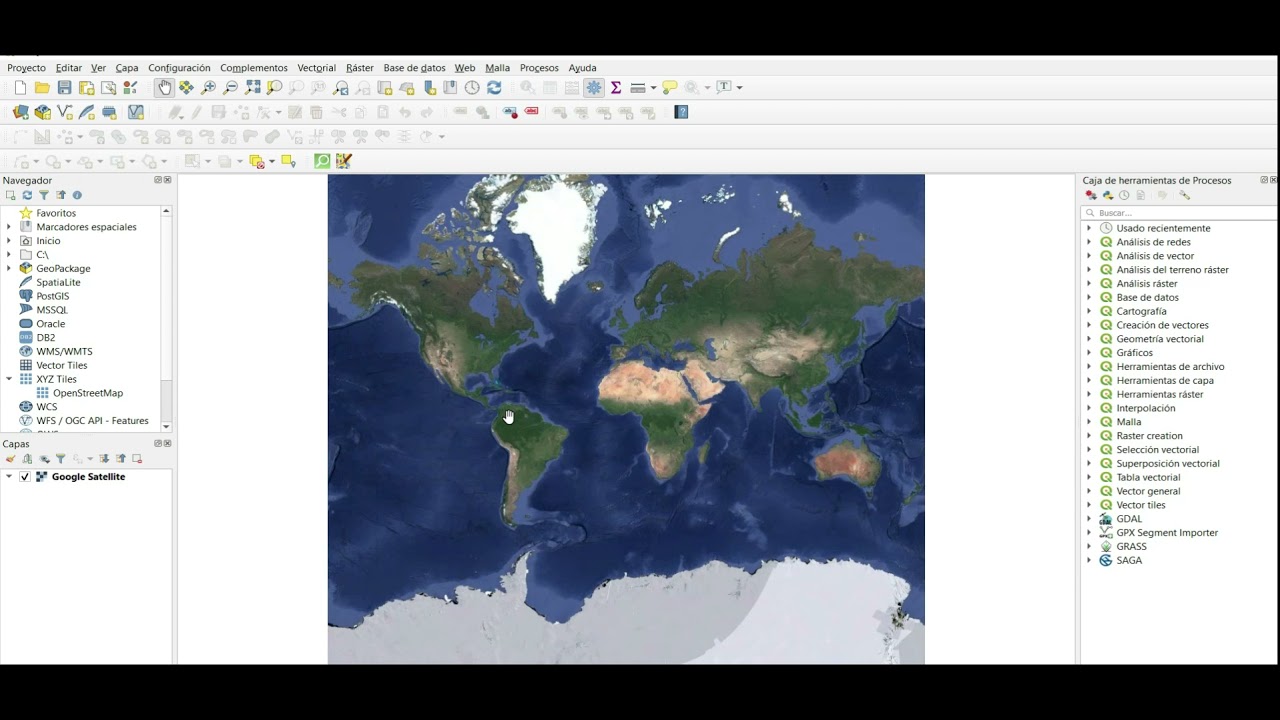Open layer styling brush icon in Capas panel
This screenshot has height=720, width=1280.
pos(11,459)
